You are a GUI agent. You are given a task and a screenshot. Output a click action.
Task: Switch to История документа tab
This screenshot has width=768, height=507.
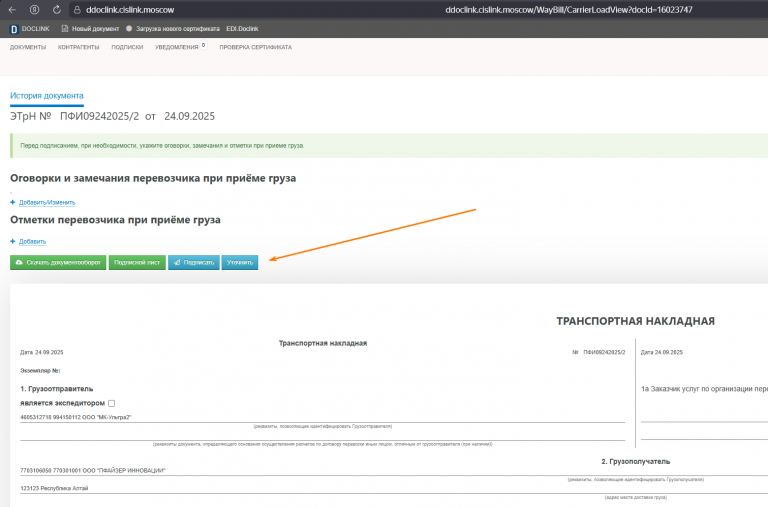click(x=47, y=96)
